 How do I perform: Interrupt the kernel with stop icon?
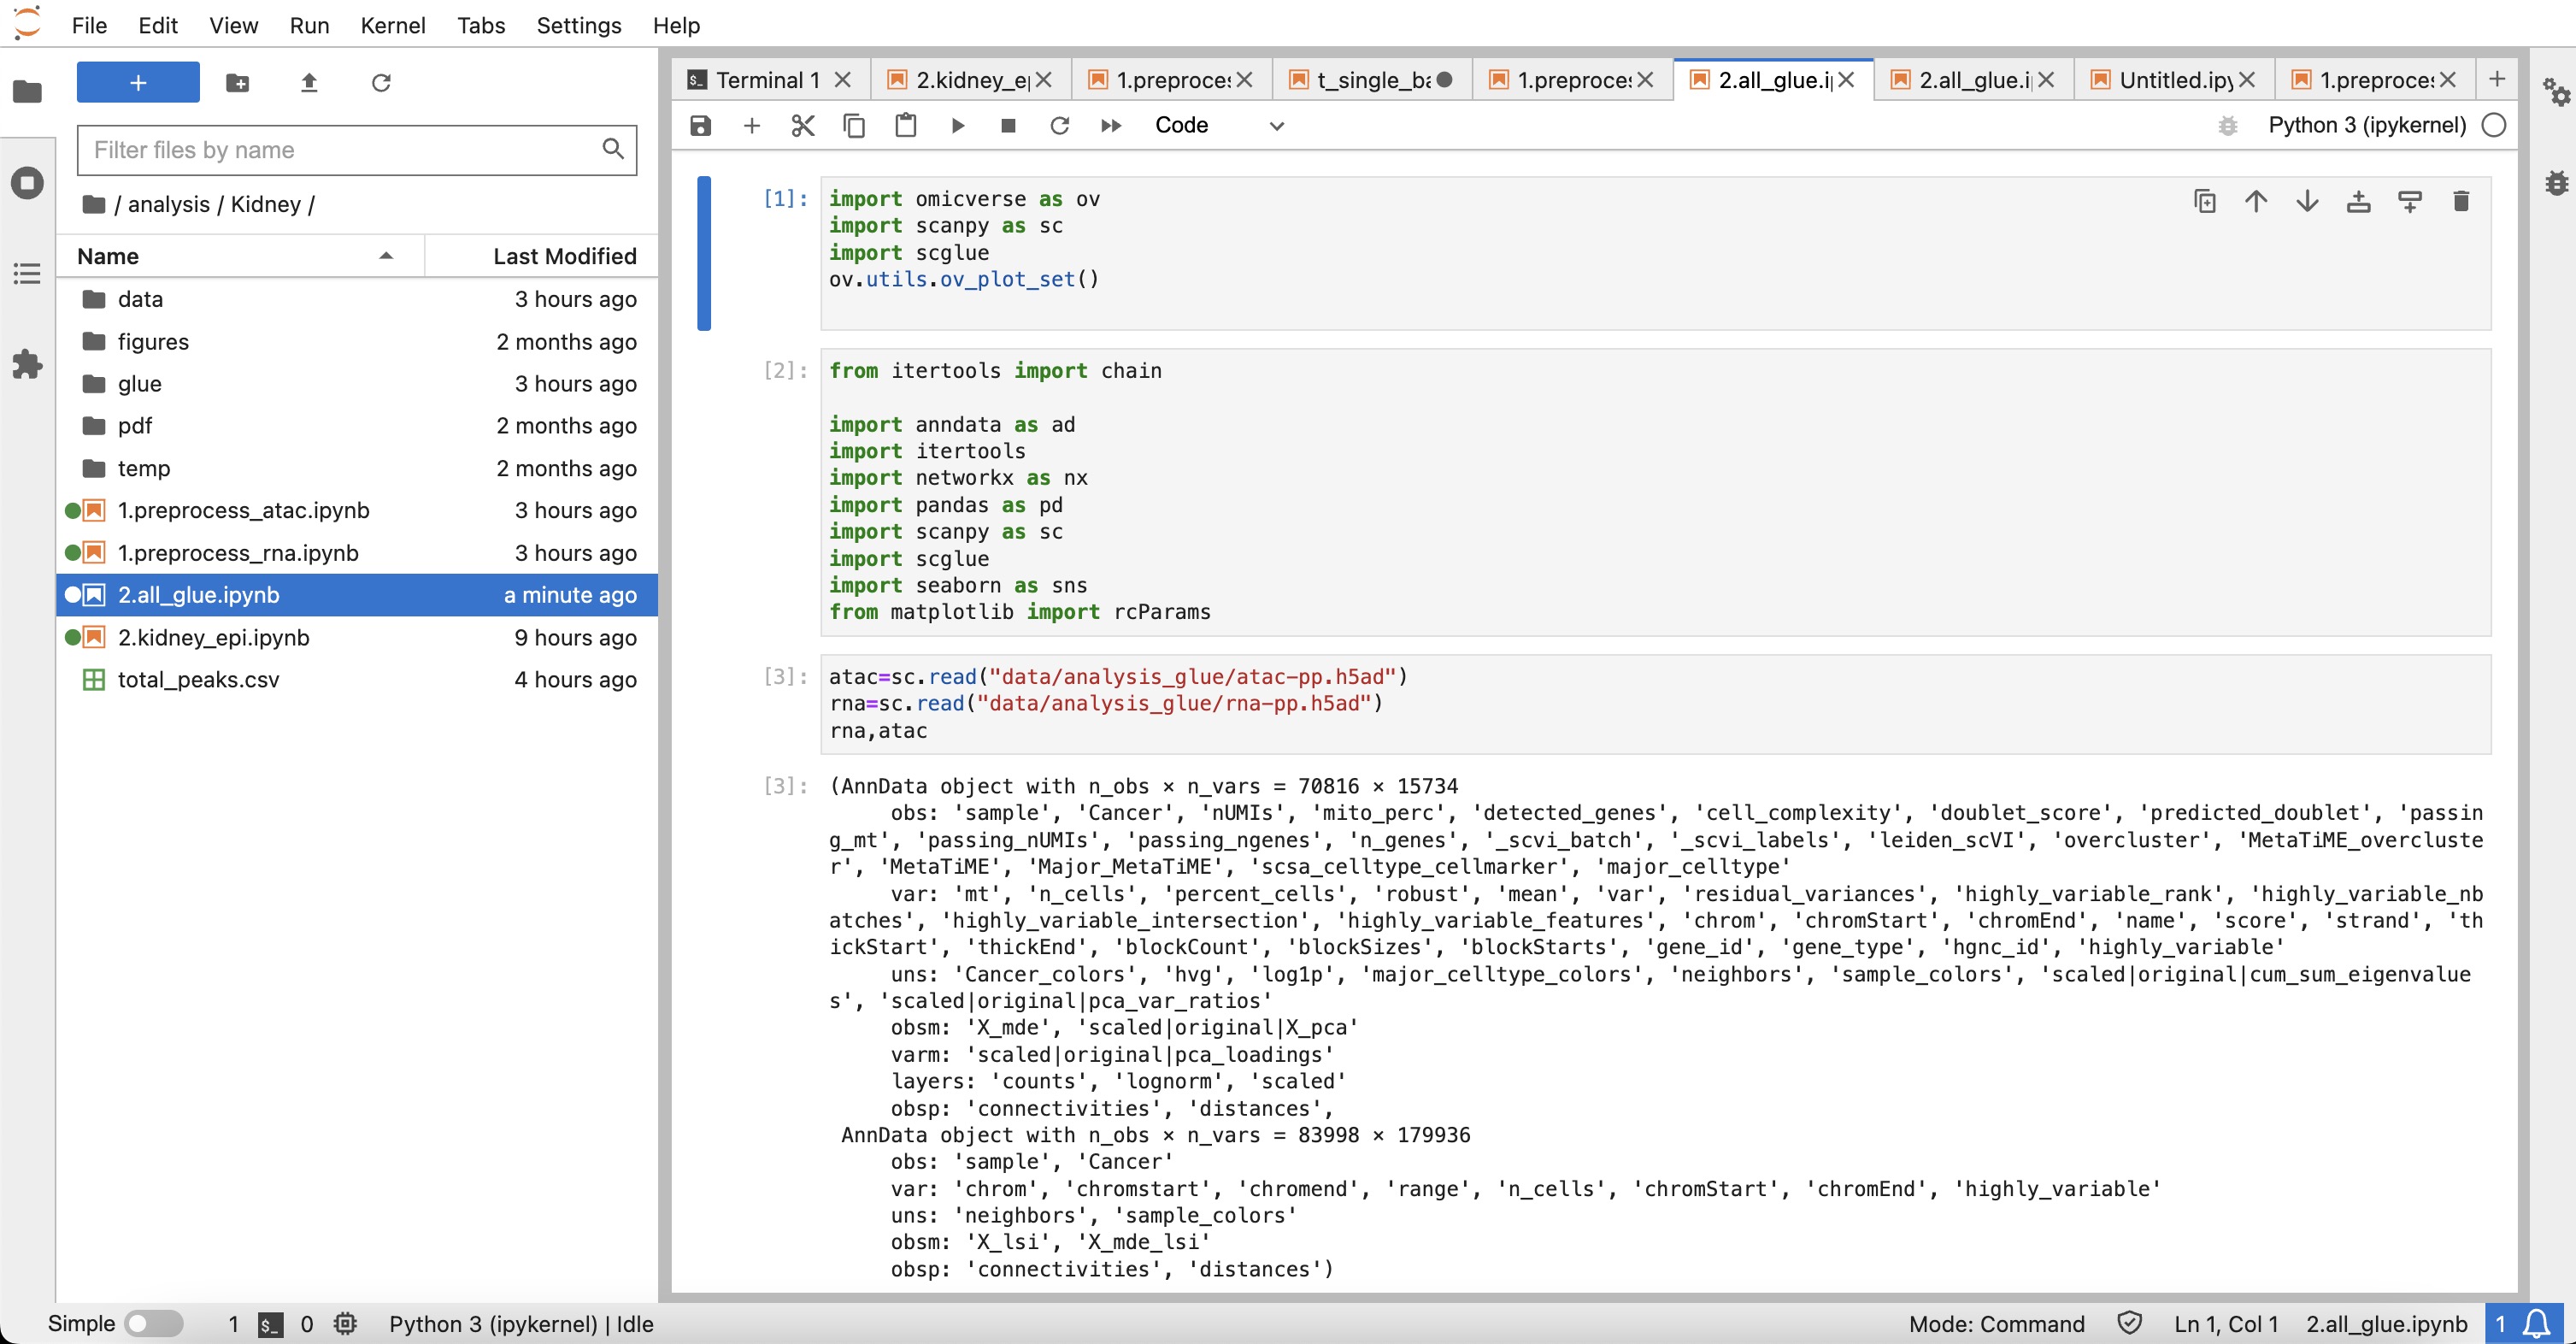[1008, 125]
